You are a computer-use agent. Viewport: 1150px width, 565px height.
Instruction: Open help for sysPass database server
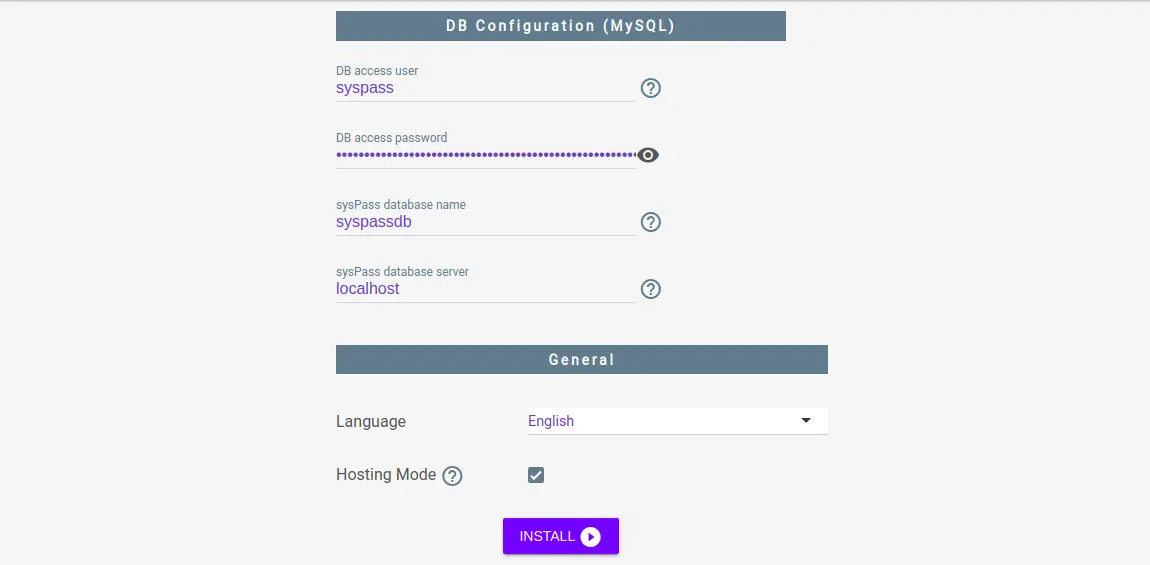tap(651, 289)
